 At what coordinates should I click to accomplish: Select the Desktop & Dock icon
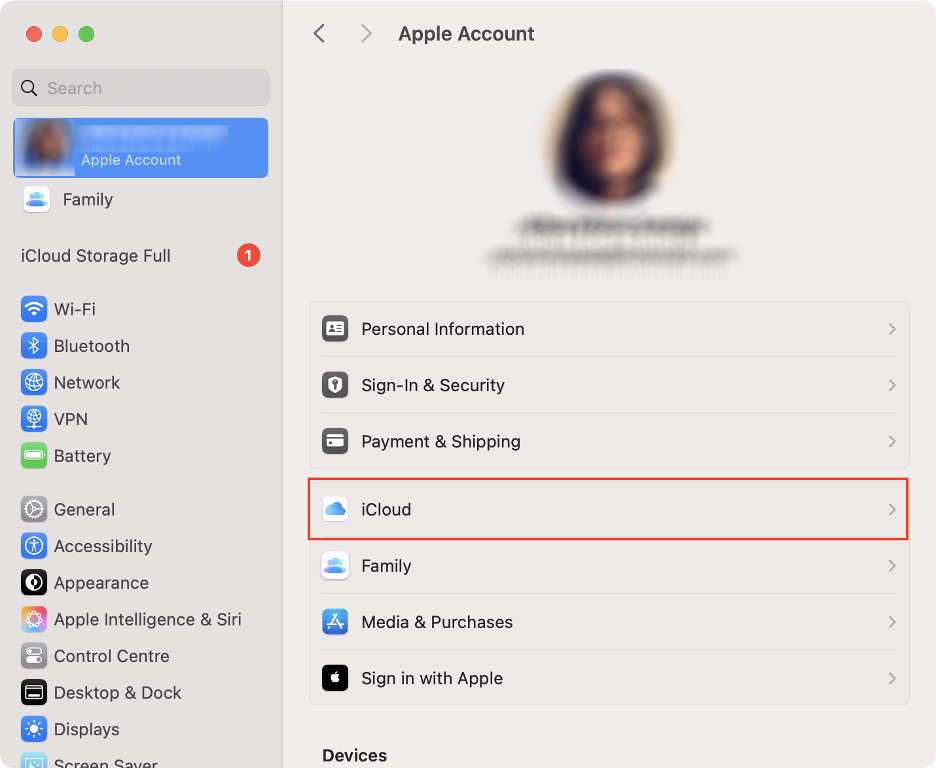point(33,692)
